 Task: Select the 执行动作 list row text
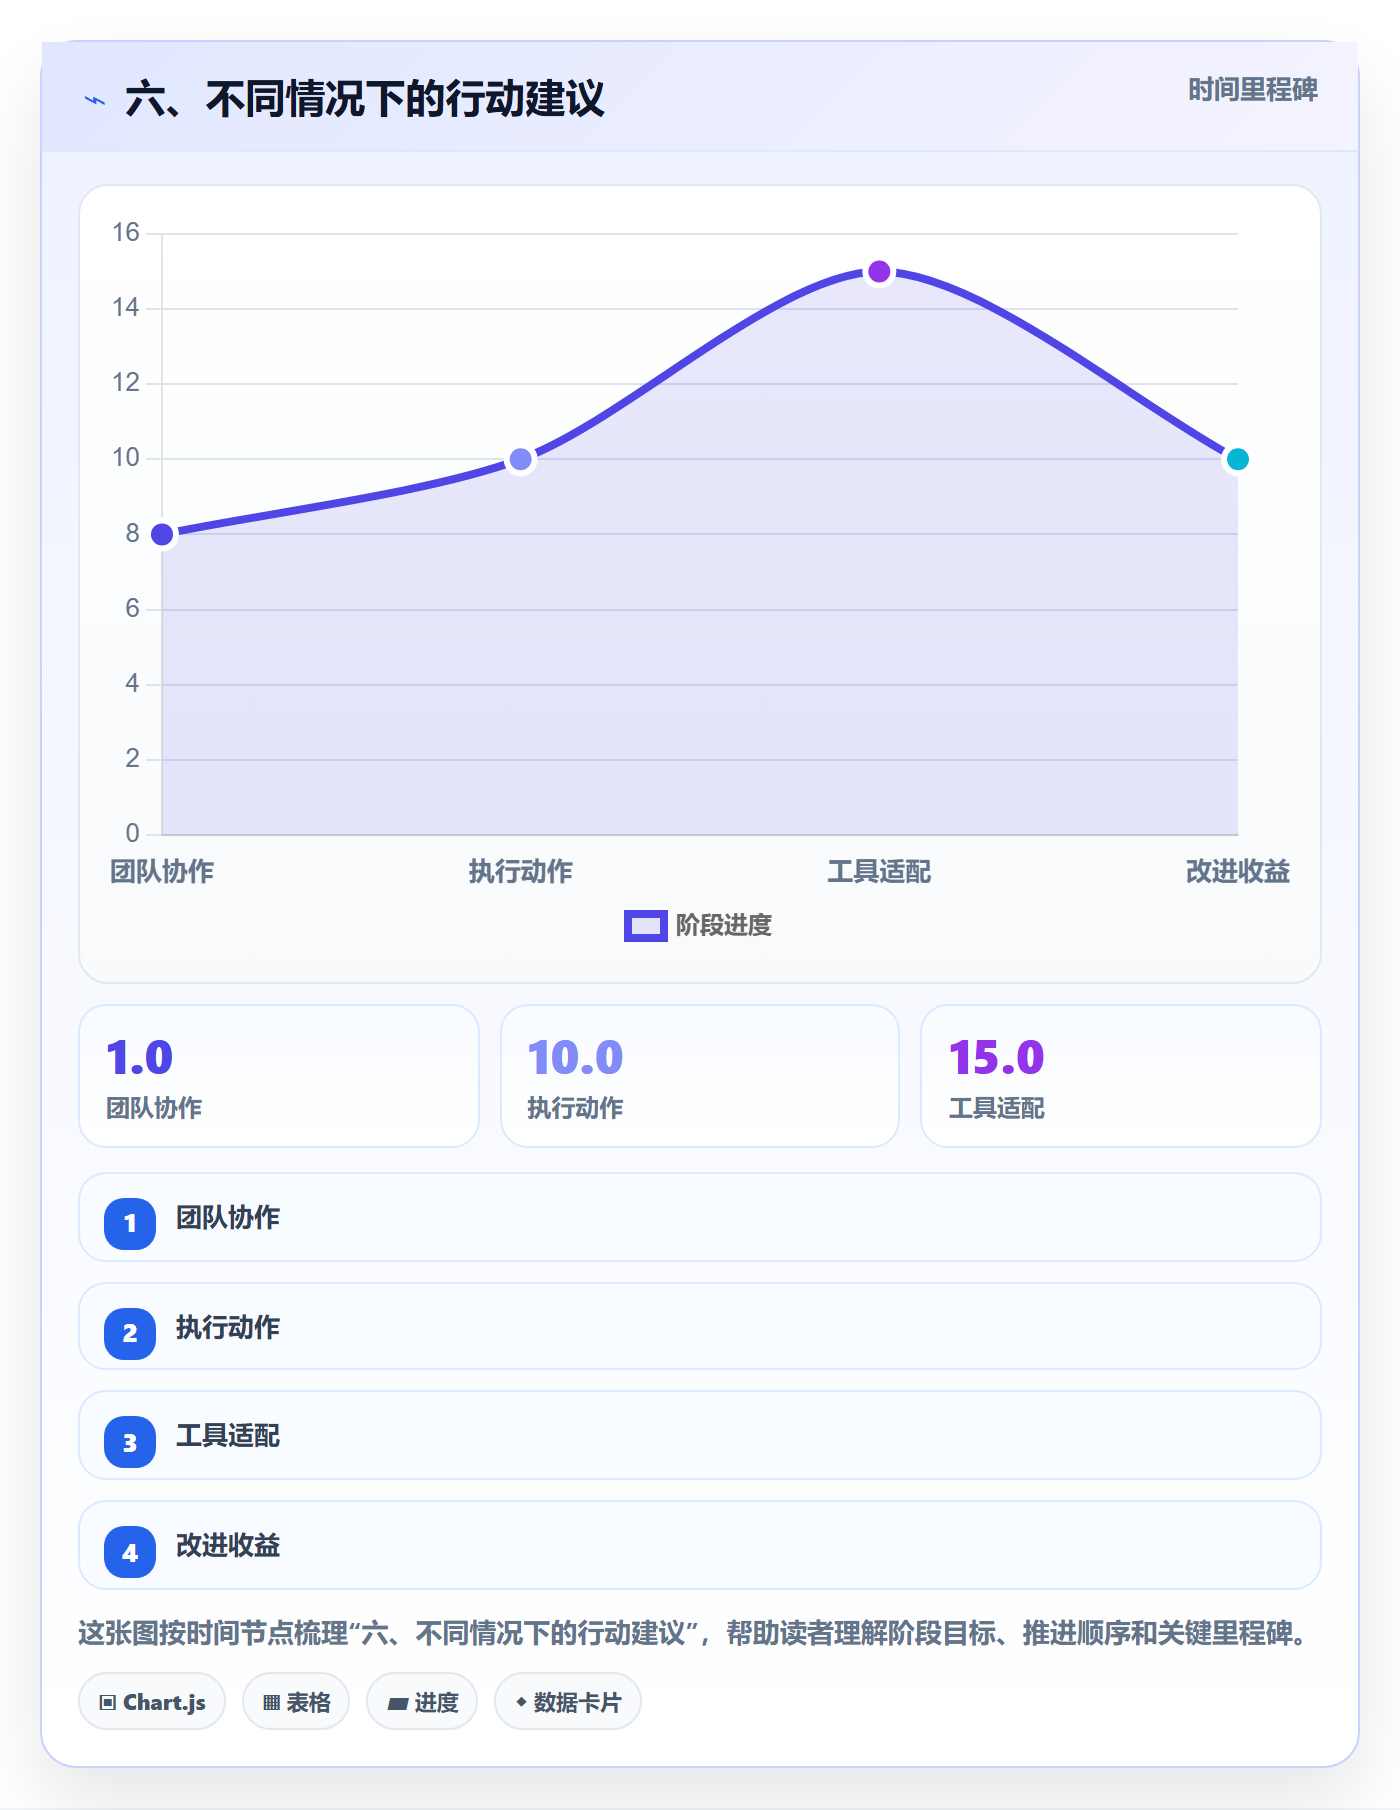tap(228, 1328)
